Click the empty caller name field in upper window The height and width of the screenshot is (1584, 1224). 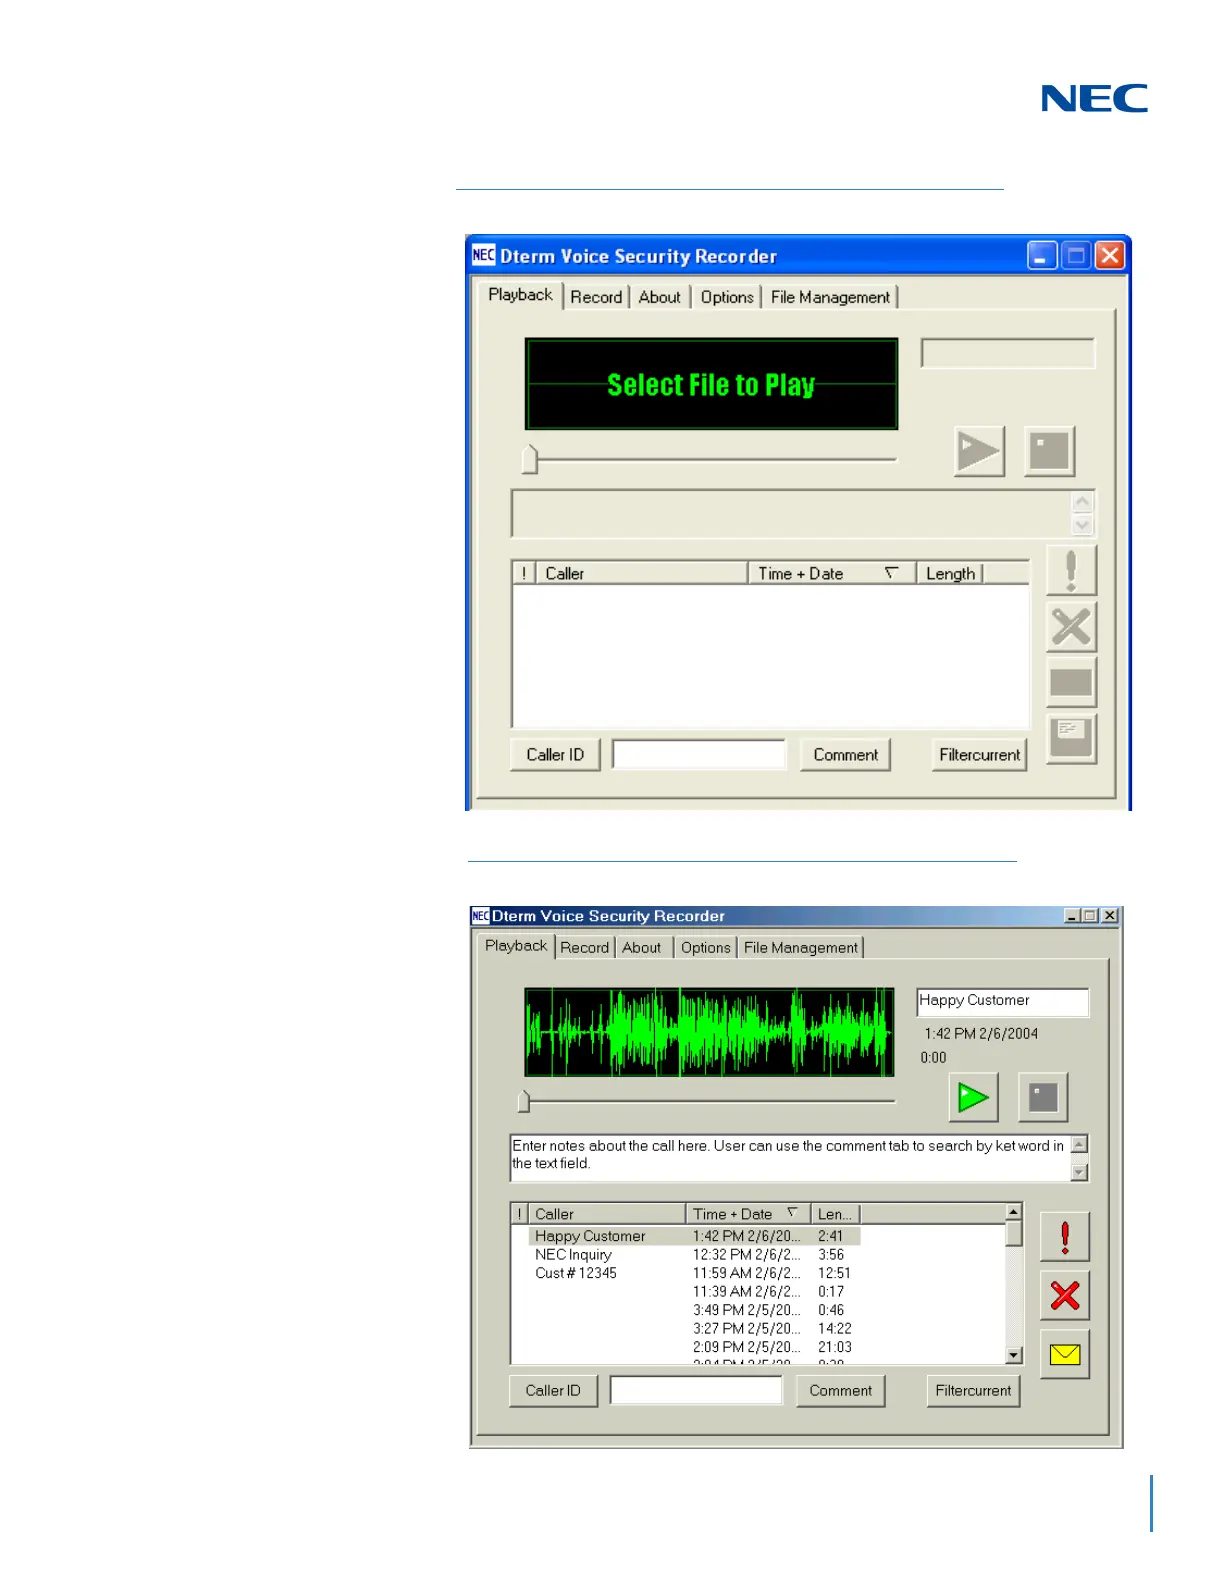1008,353
